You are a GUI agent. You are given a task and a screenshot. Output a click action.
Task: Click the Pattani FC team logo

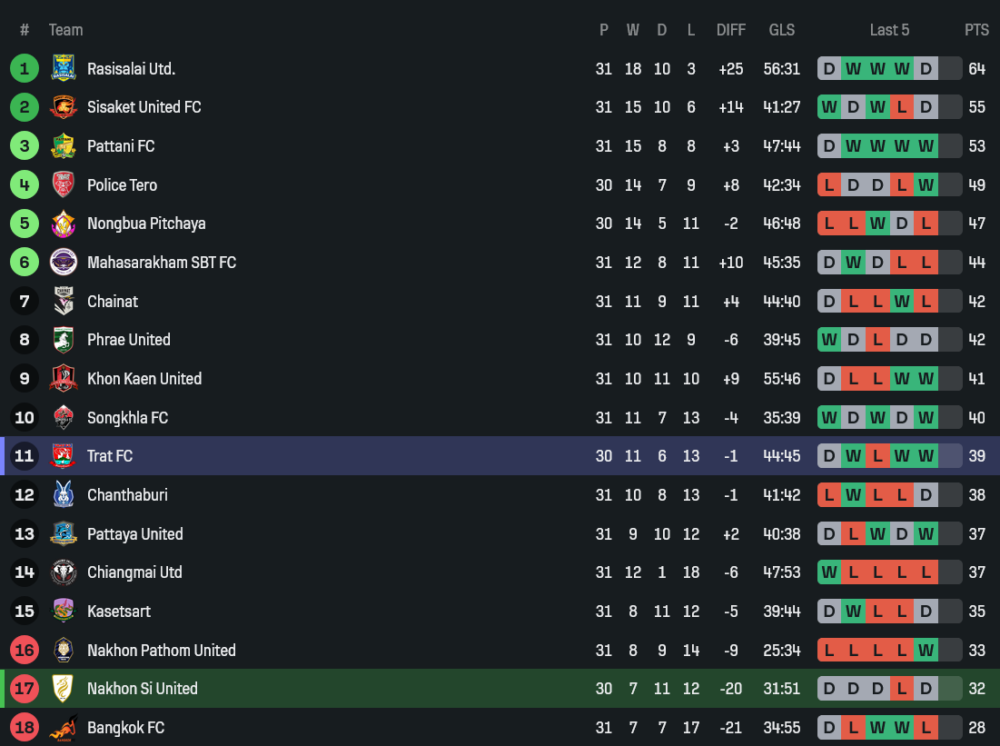pyautogui.click(x=63, y=146)
